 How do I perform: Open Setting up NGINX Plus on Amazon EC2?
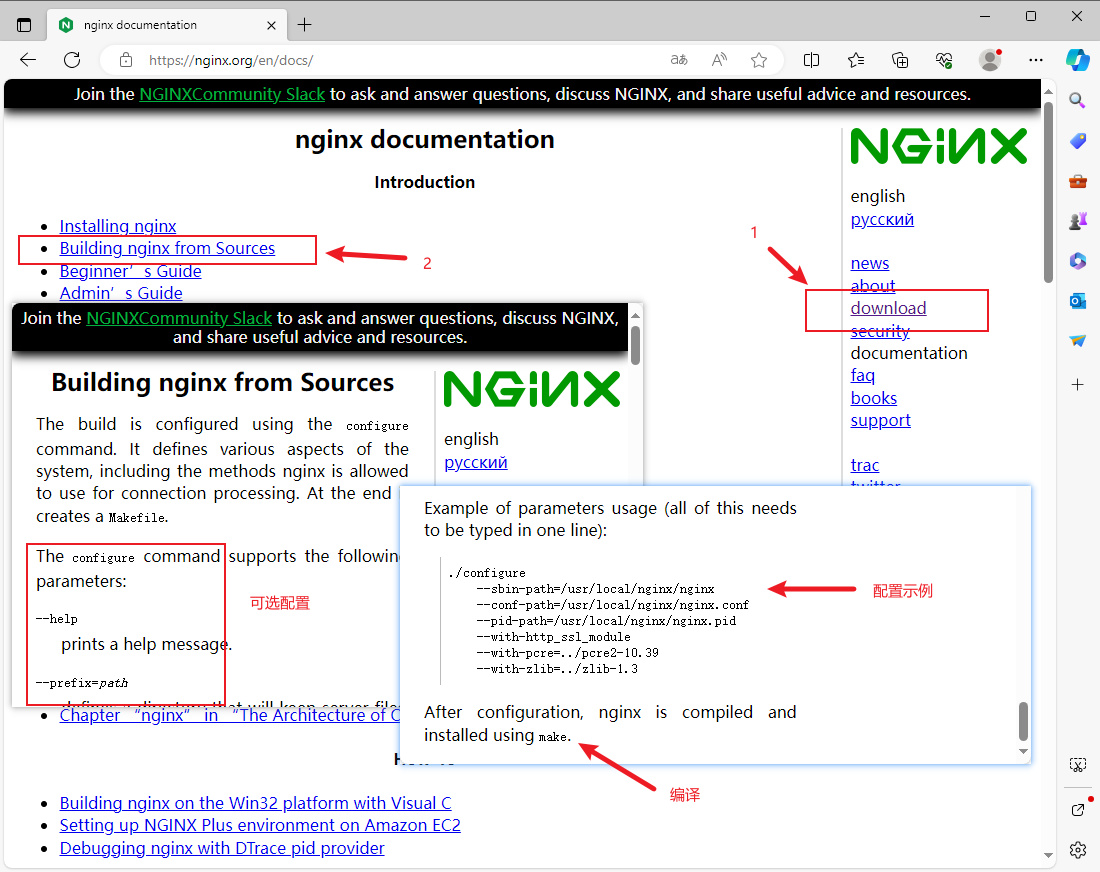click(260, 826)
